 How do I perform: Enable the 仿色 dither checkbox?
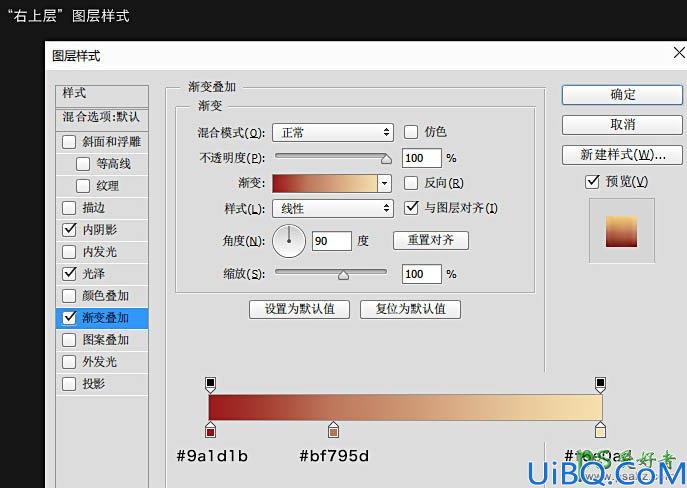click(411, 132)
